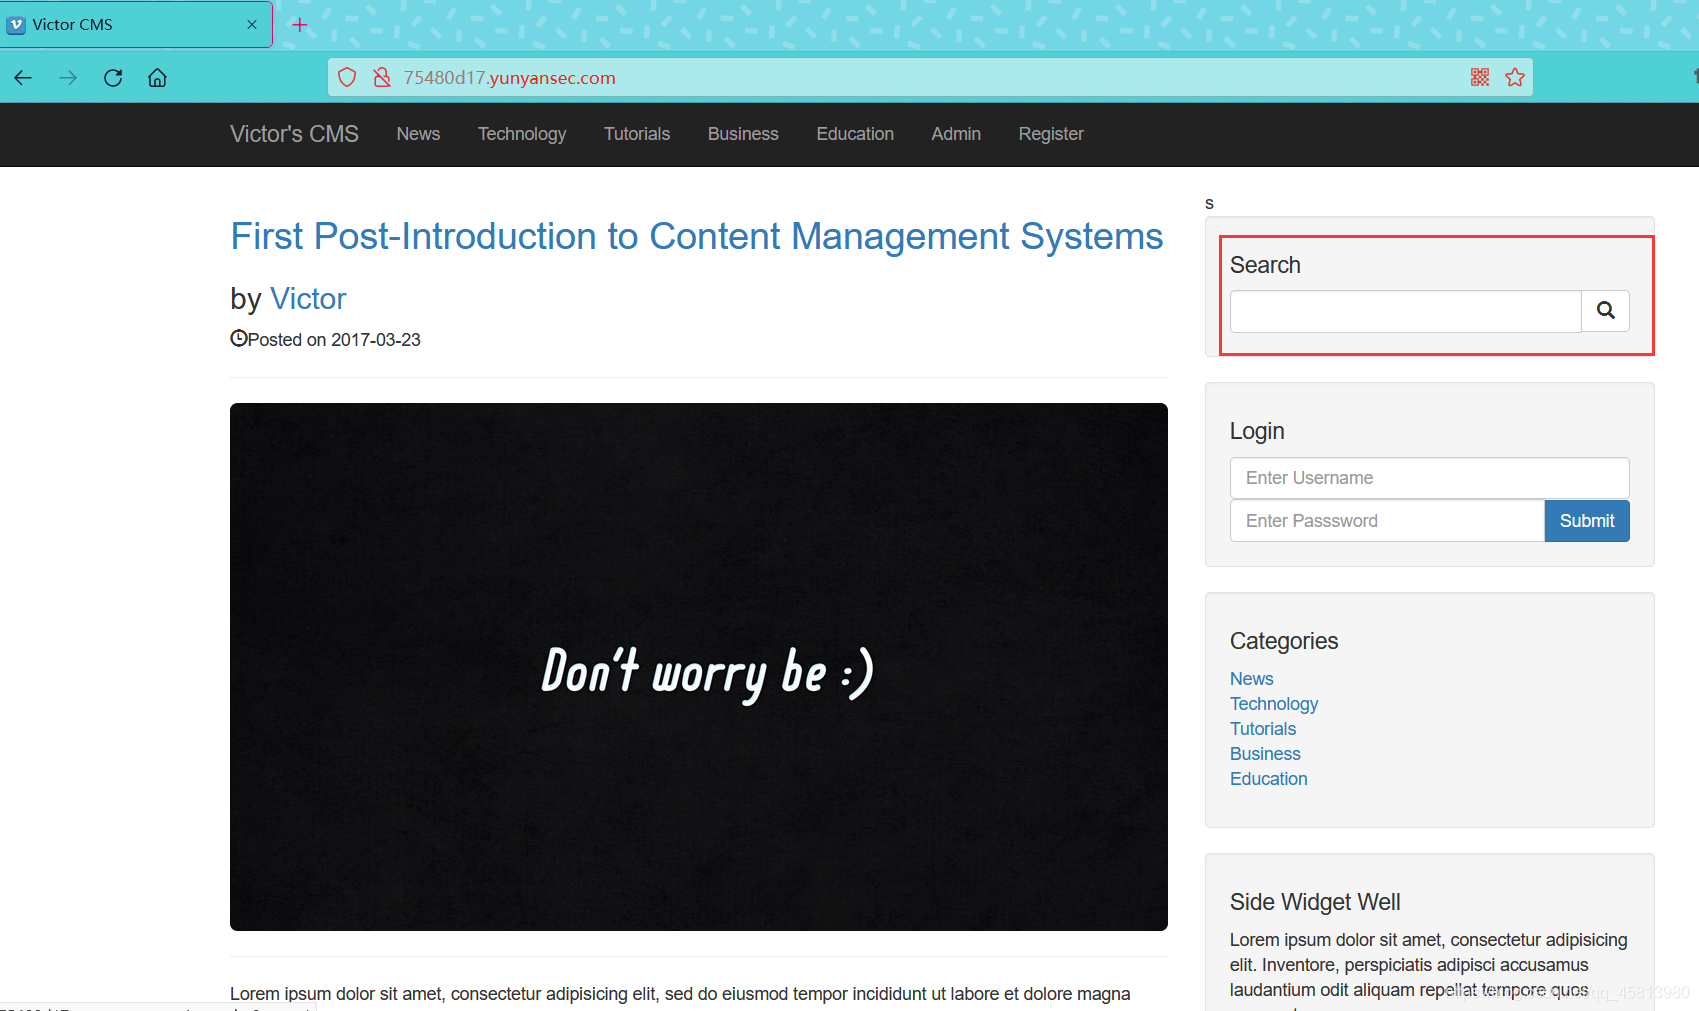
Task: Click the back navigation arrow
Action: tap(22, 77)
